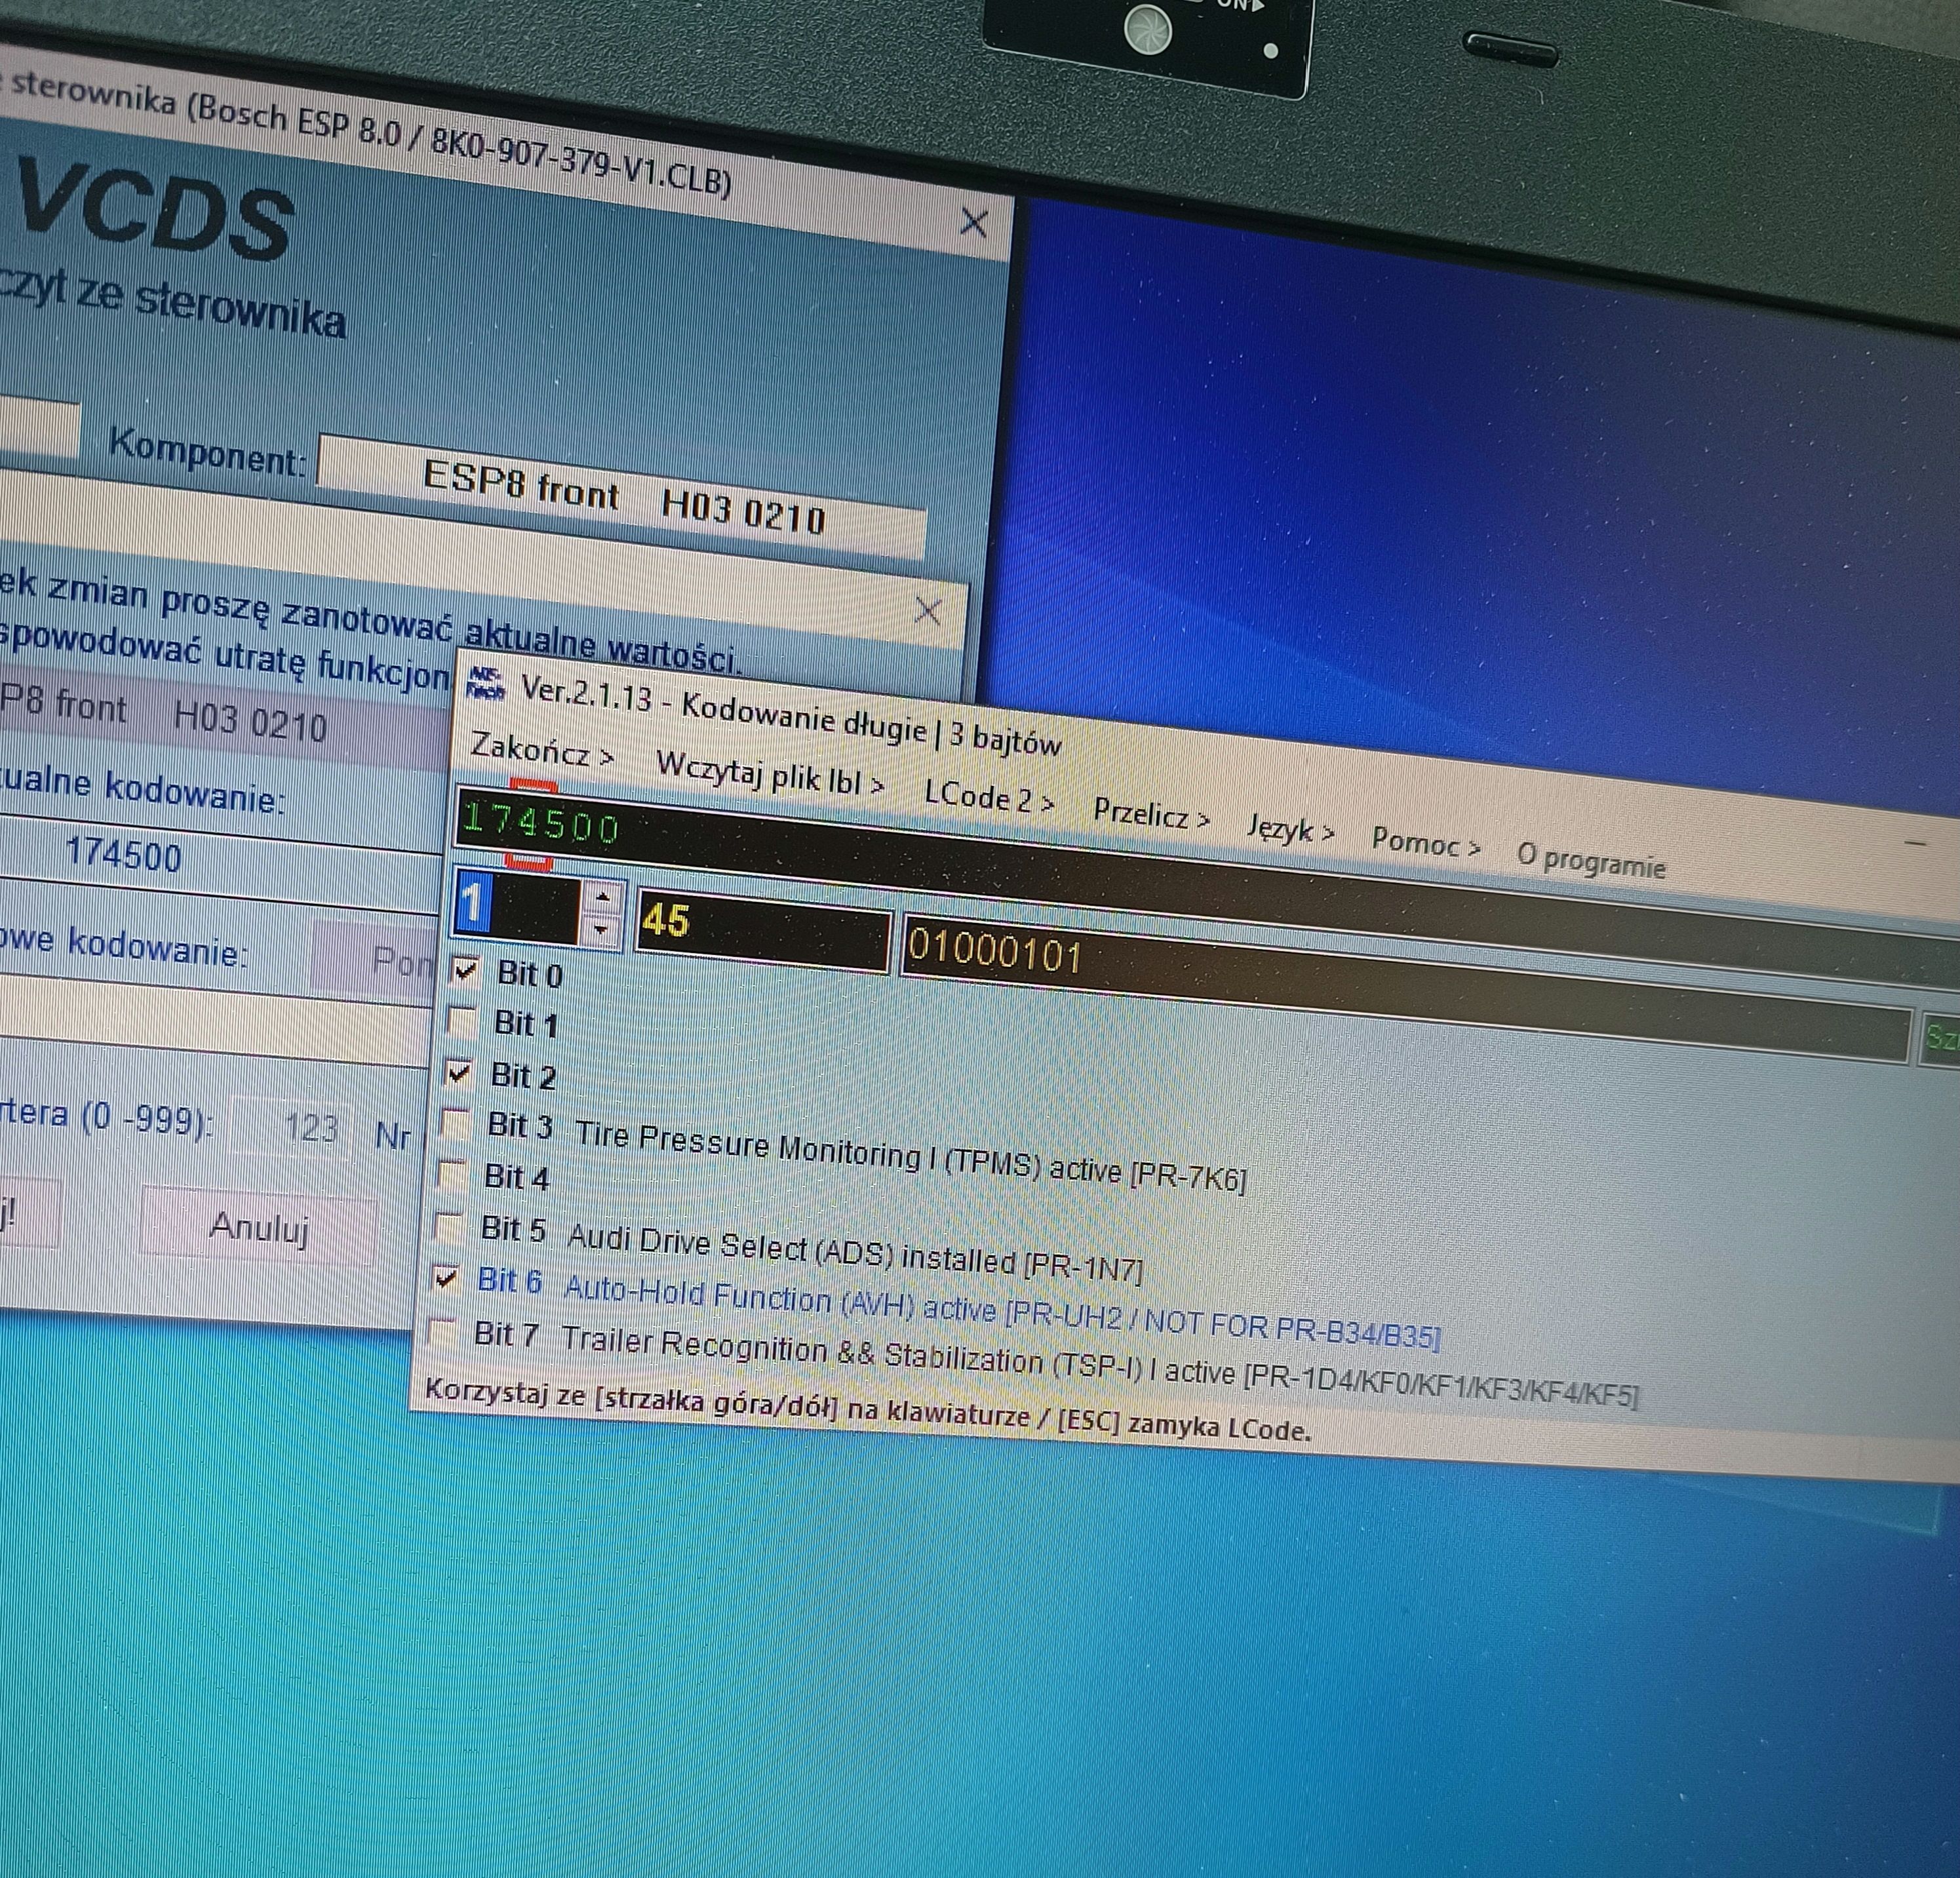1960x1878 pixels.
Task: Close the VCDS coding dialog with X
Action: point(928,610)
